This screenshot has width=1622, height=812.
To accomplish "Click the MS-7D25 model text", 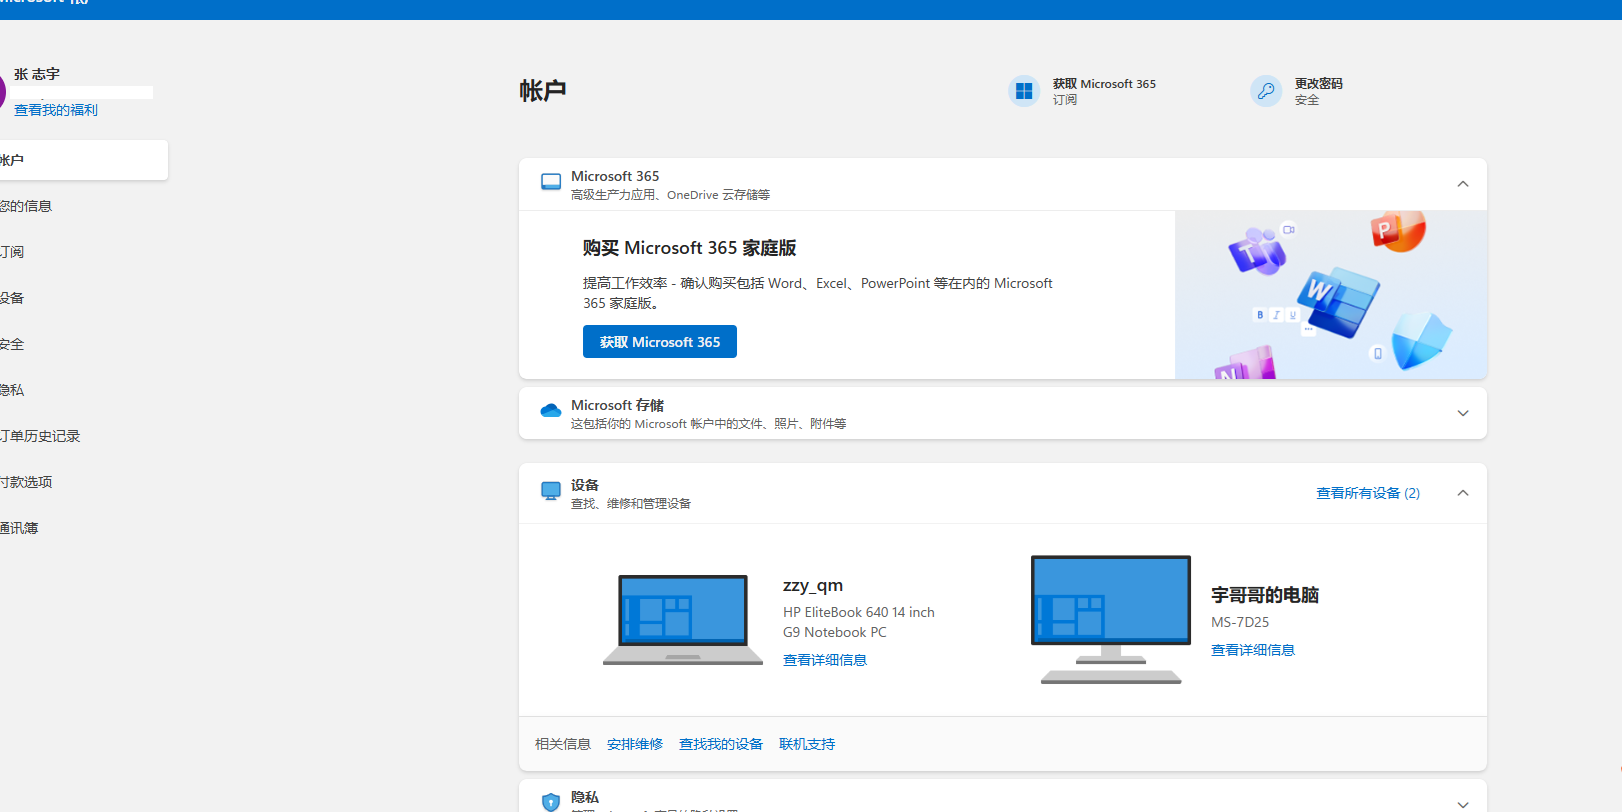I will click(x=1240, y=622).
